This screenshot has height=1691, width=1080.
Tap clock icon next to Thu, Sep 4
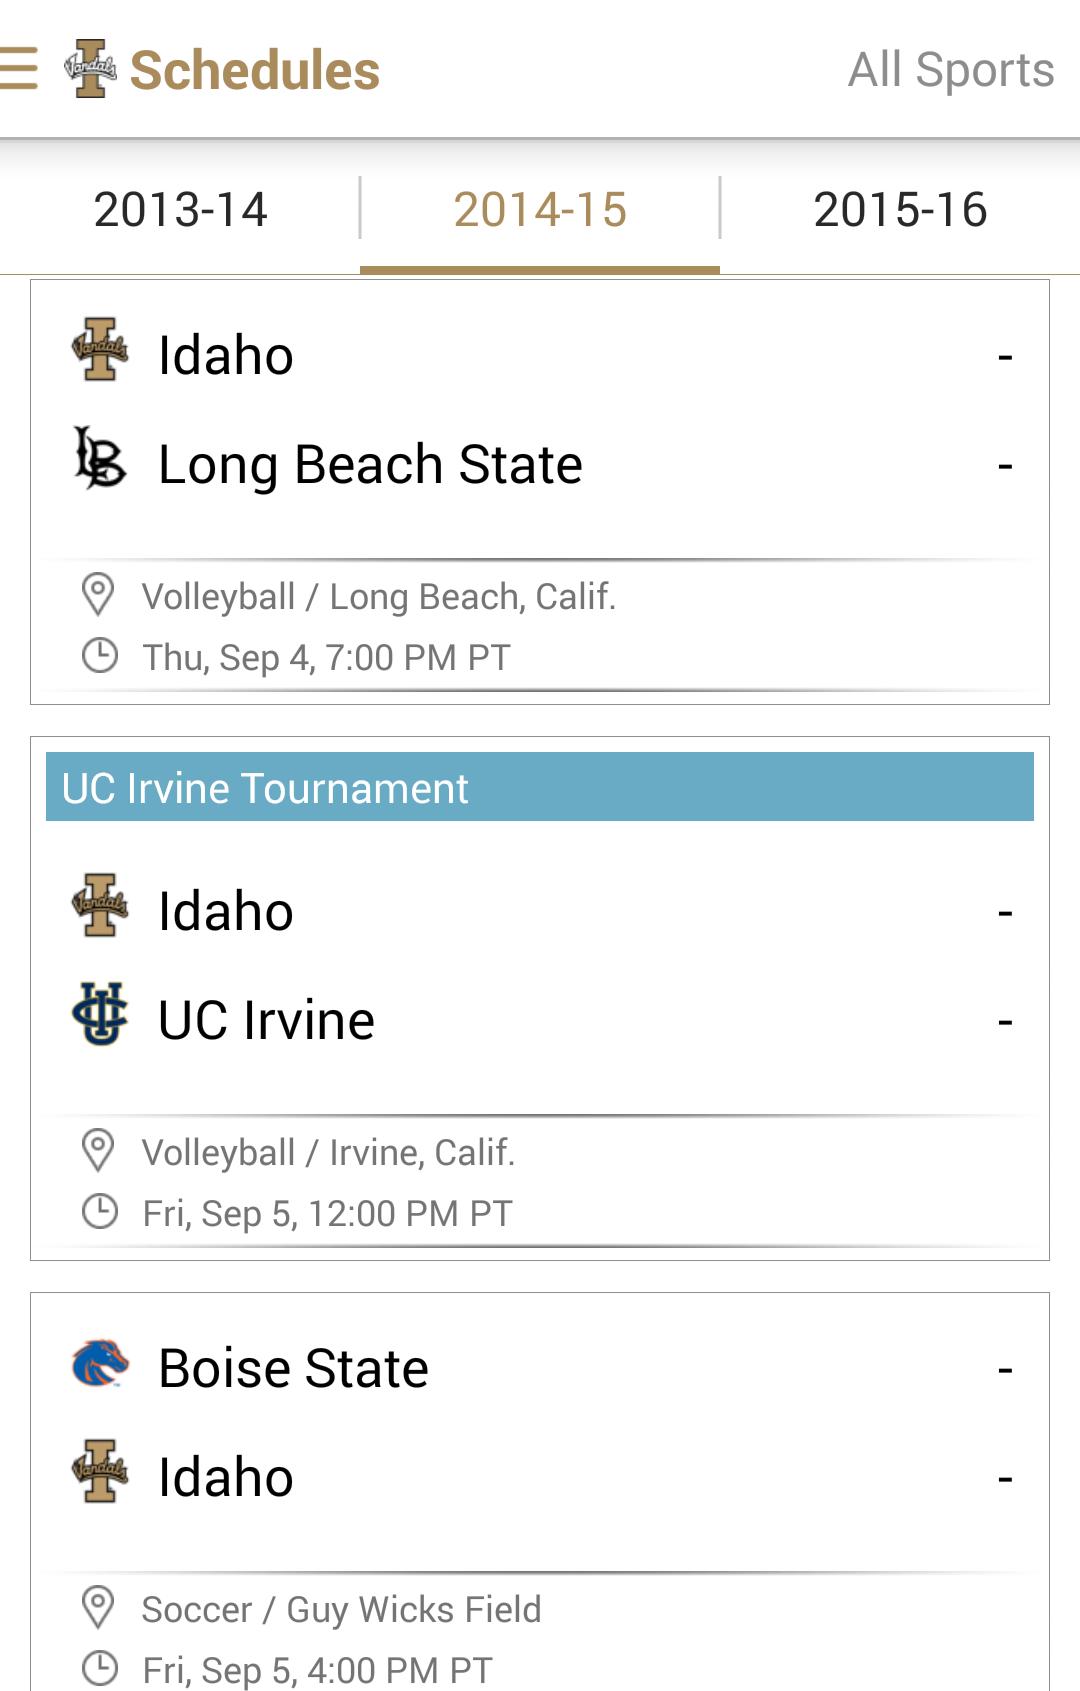pyautogui.click(x=99, y=656)
